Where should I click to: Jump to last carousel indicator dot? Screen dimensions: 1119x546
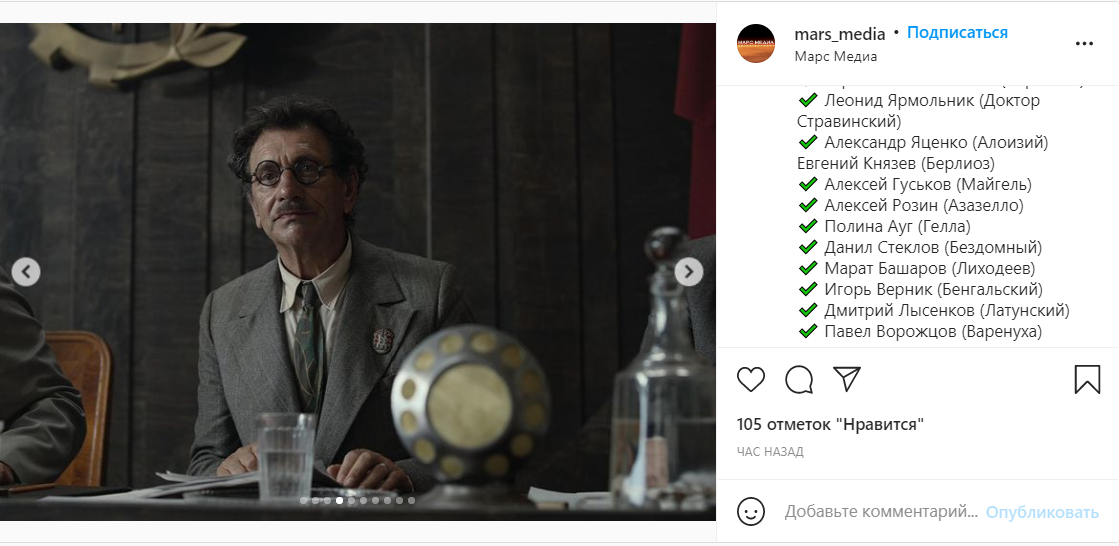tap(411, 500)
